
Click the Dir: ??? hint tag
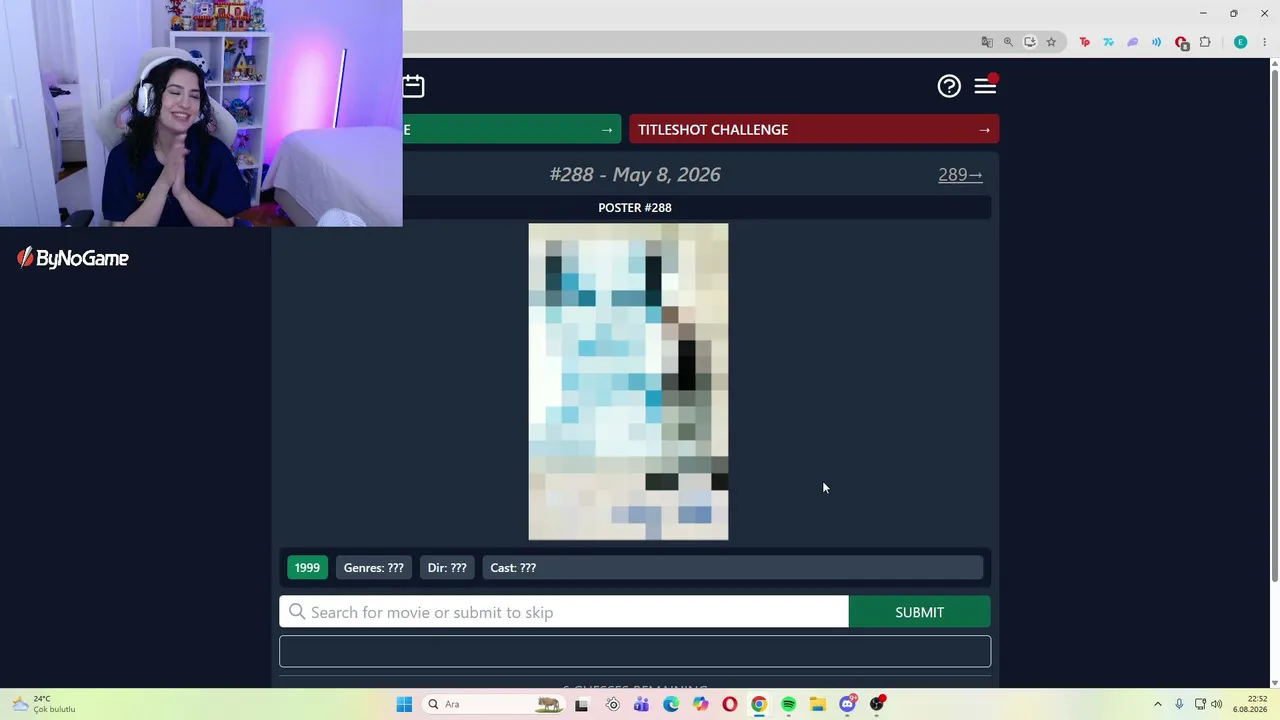447,568
